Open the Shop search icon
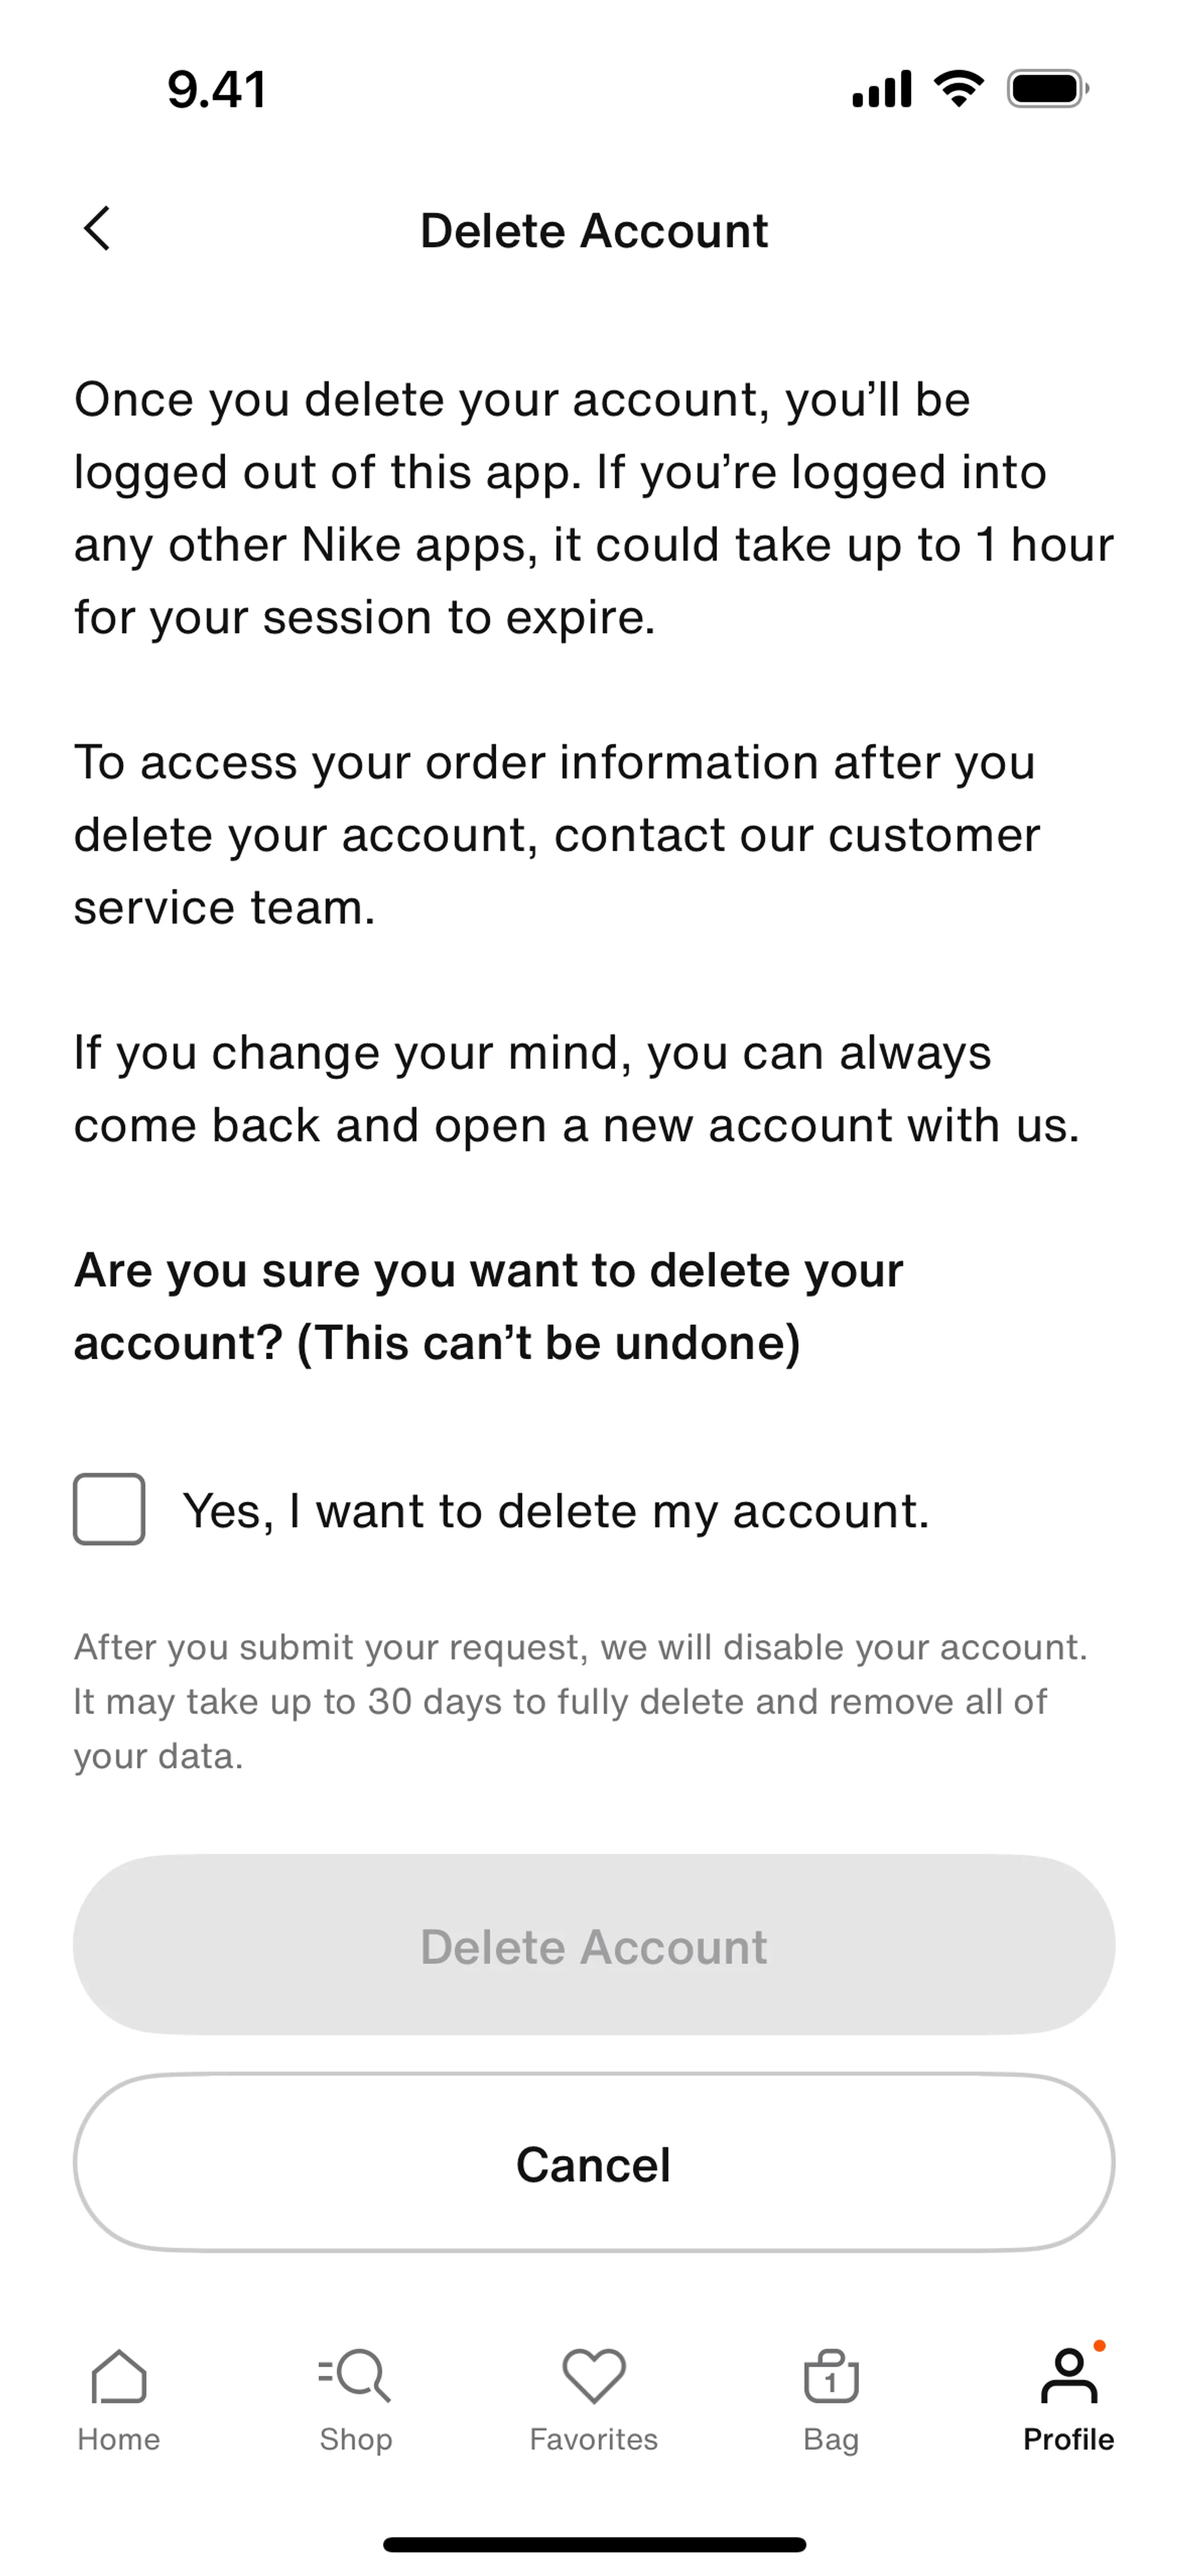This screenshot has height=2576, width=1188. (355, 2376)
